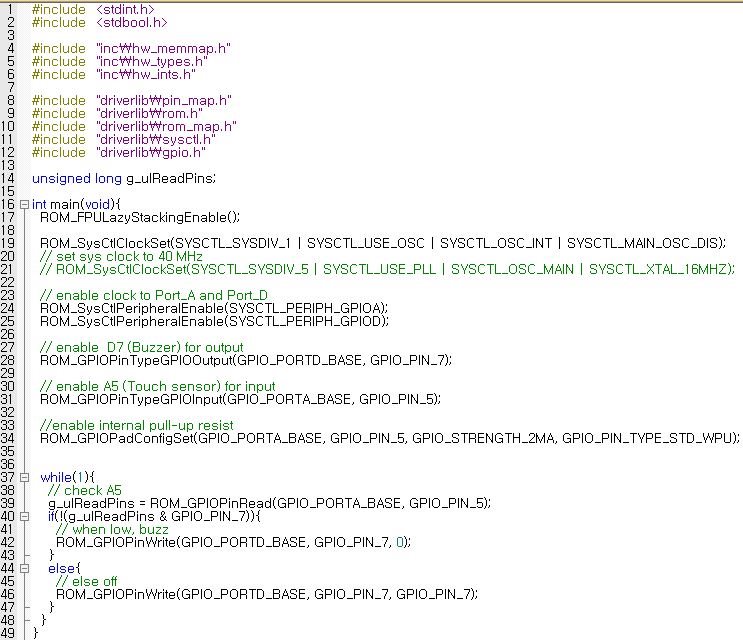Click the 'set sys clock to 40 MHz' comment

(121, 257)
